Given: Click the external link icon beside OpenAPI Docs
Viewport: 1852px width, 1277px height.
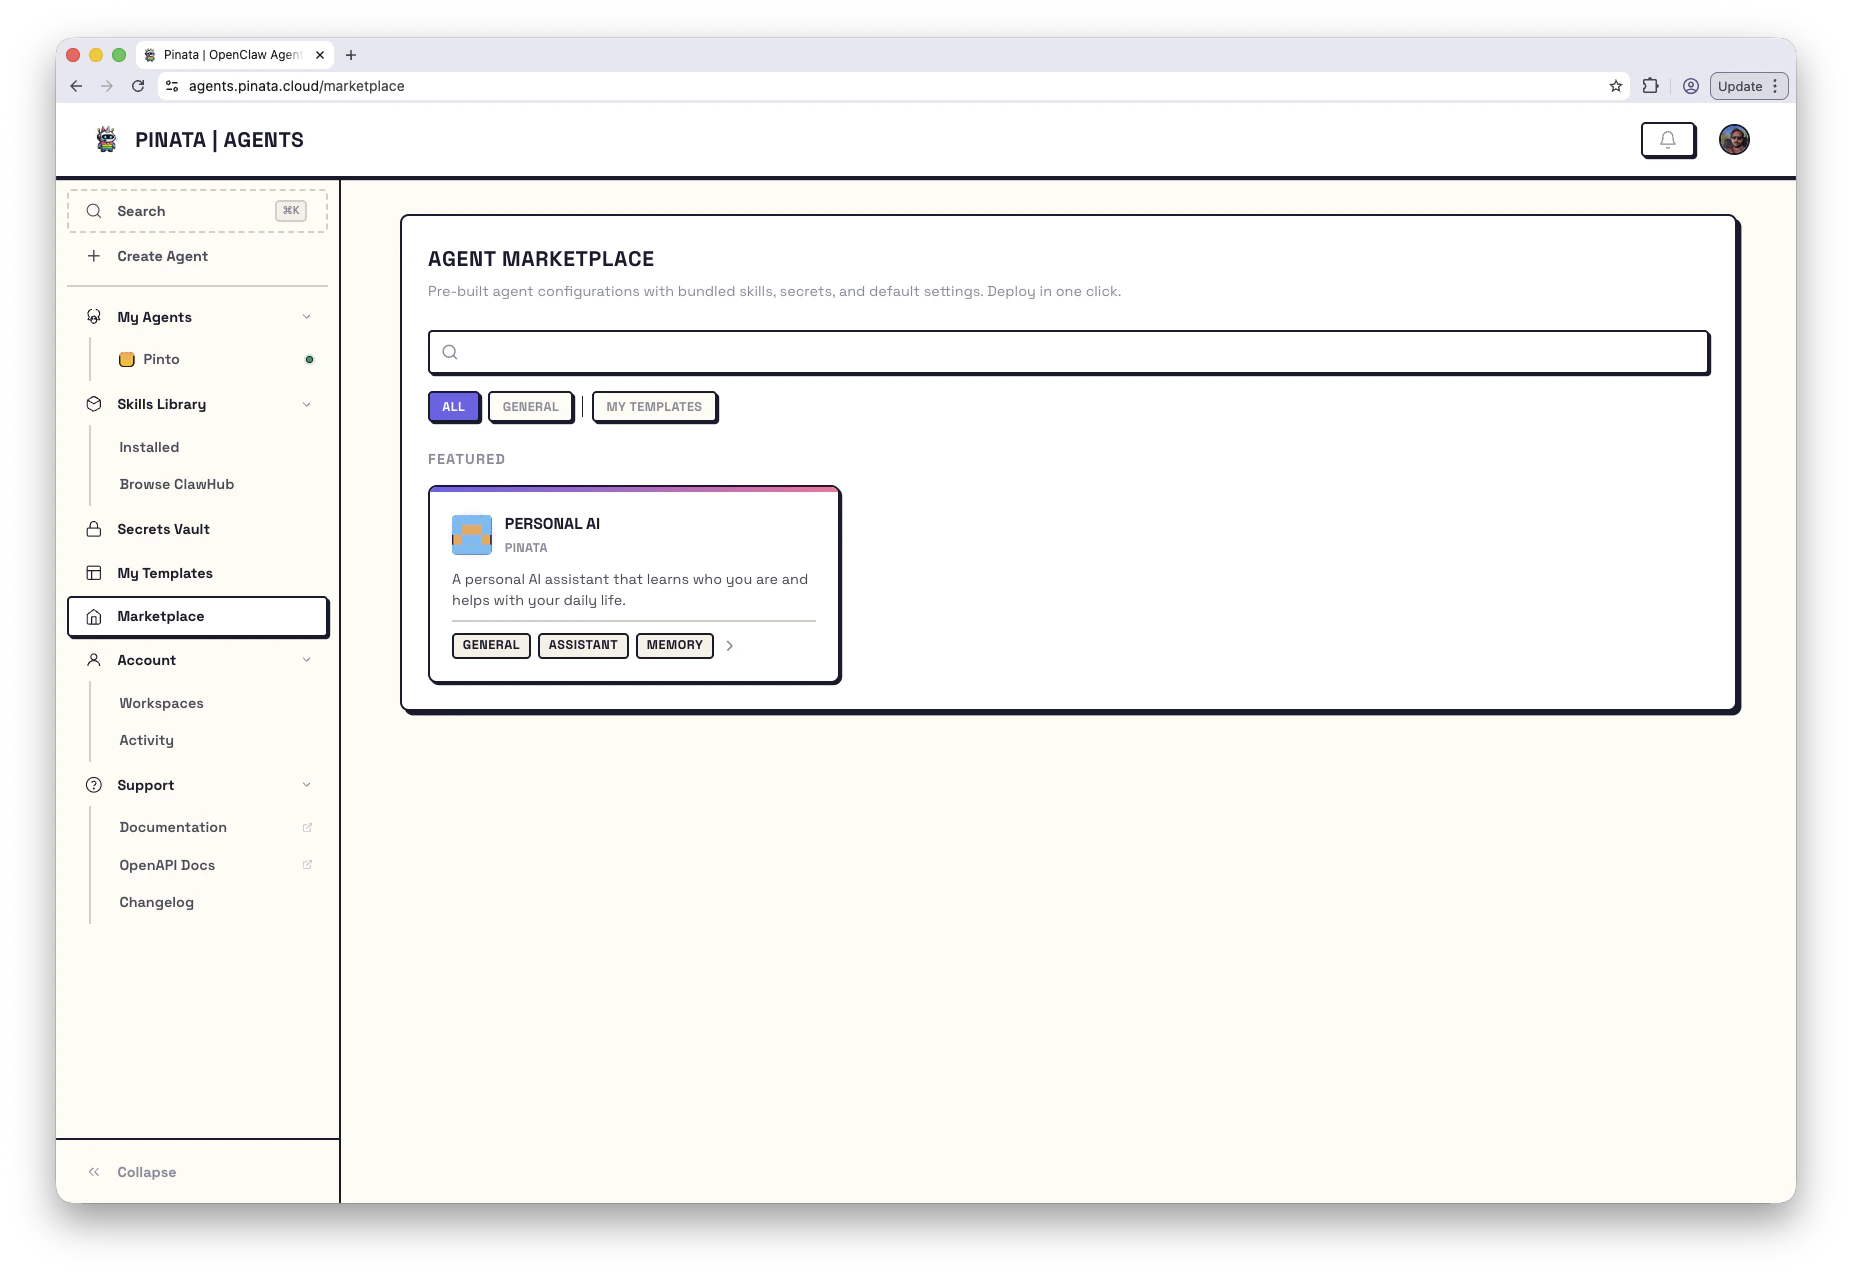Looking at the screenshot, I should (x=307, y=865).
